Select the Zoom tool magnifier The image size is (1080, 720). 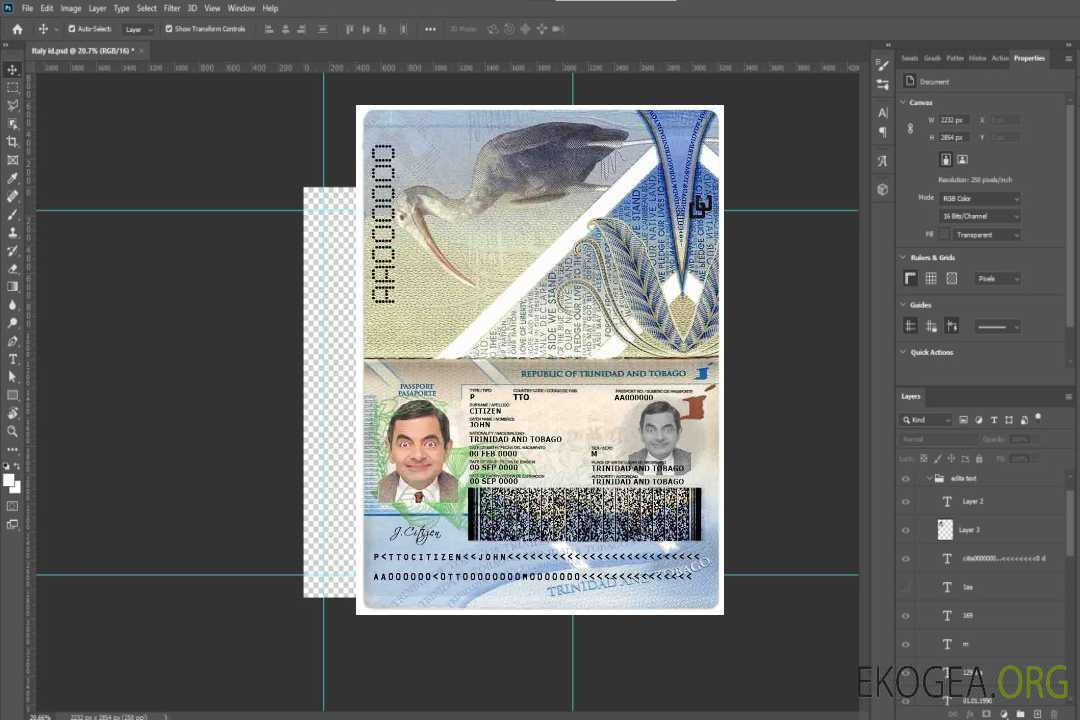coord(12,431)
